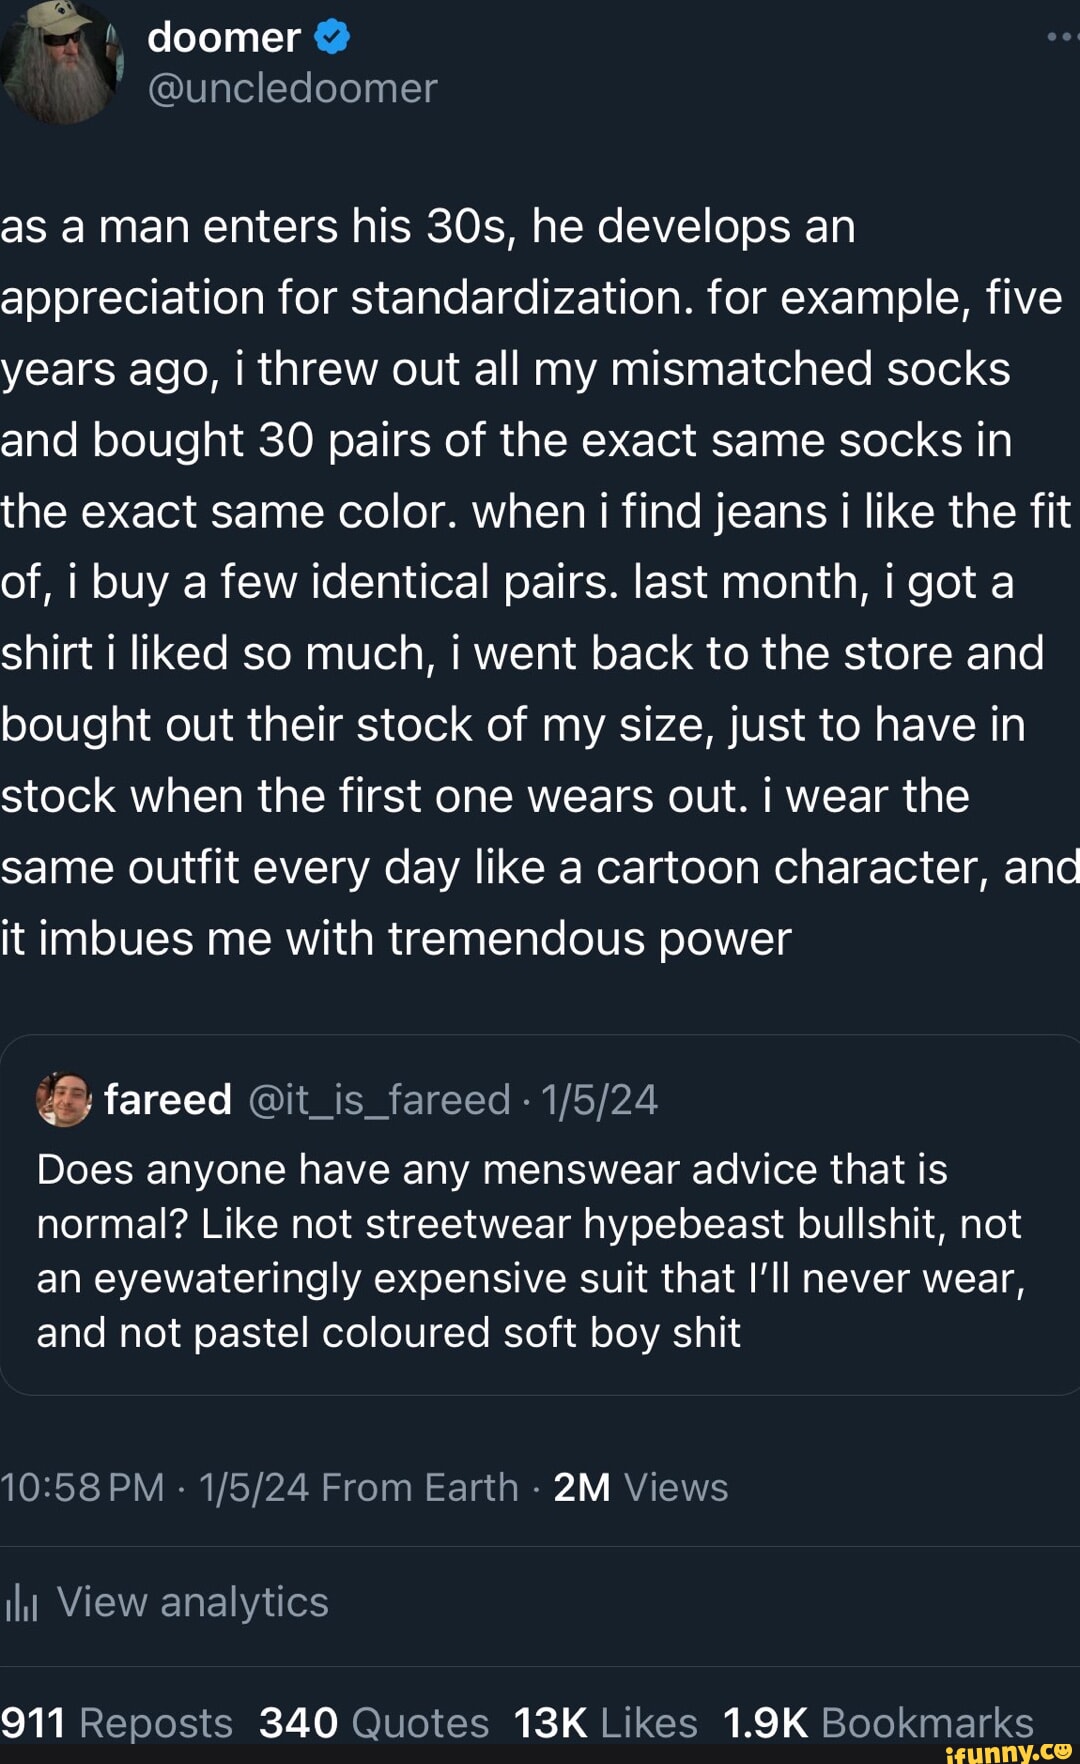1080x1764 pixels.
Task: Click the fareed display name
Action: 168,1099
